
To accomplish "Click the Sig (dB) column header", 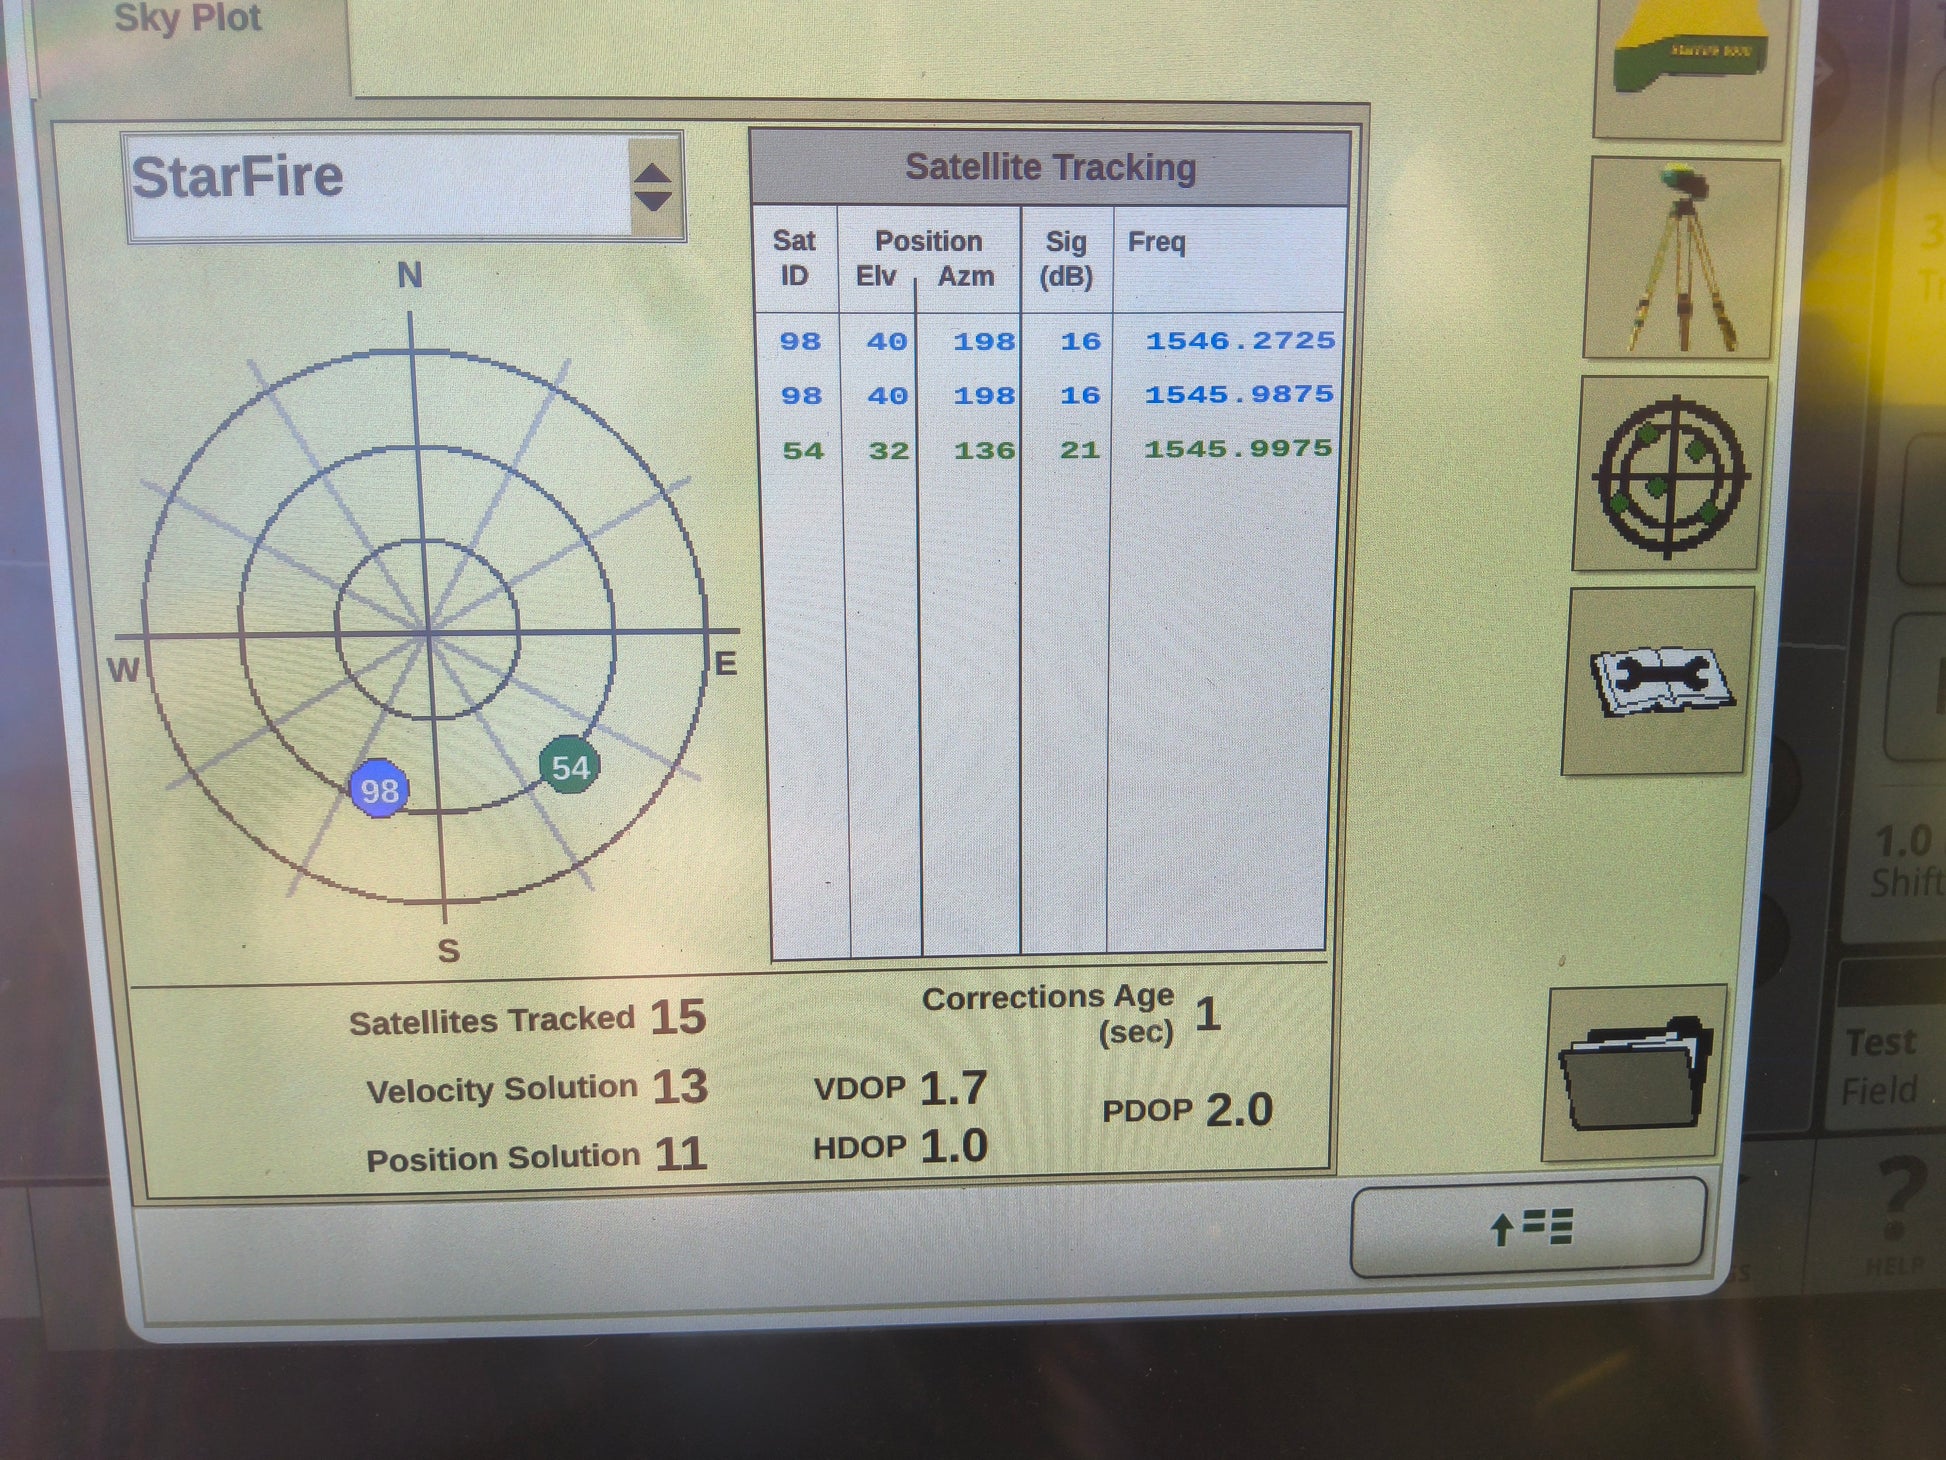I will point(1066,259).
